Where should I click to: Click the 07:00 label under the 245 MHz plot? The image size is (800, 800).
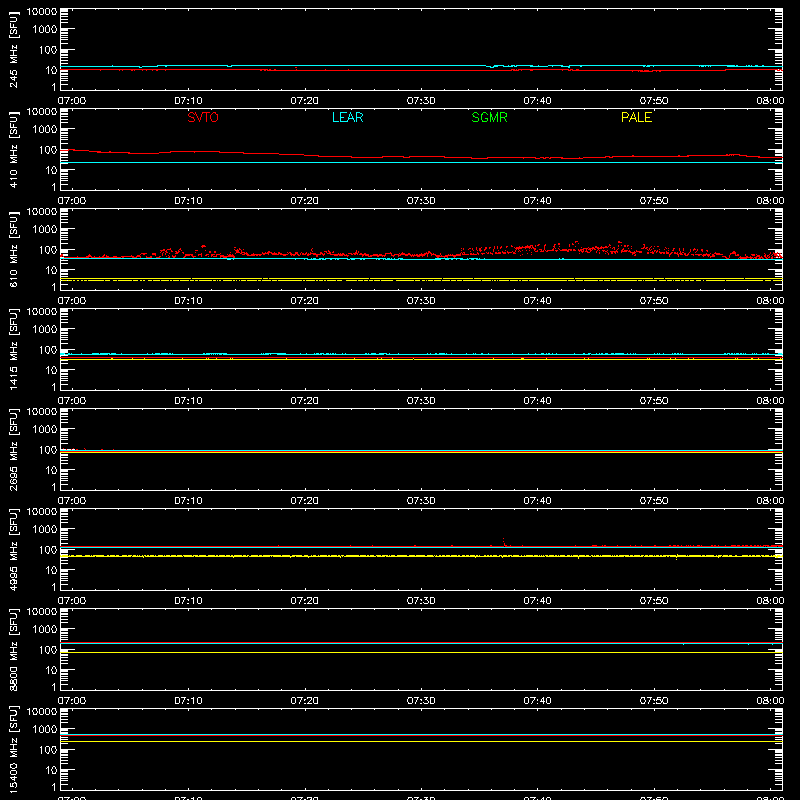coord(72,101)
